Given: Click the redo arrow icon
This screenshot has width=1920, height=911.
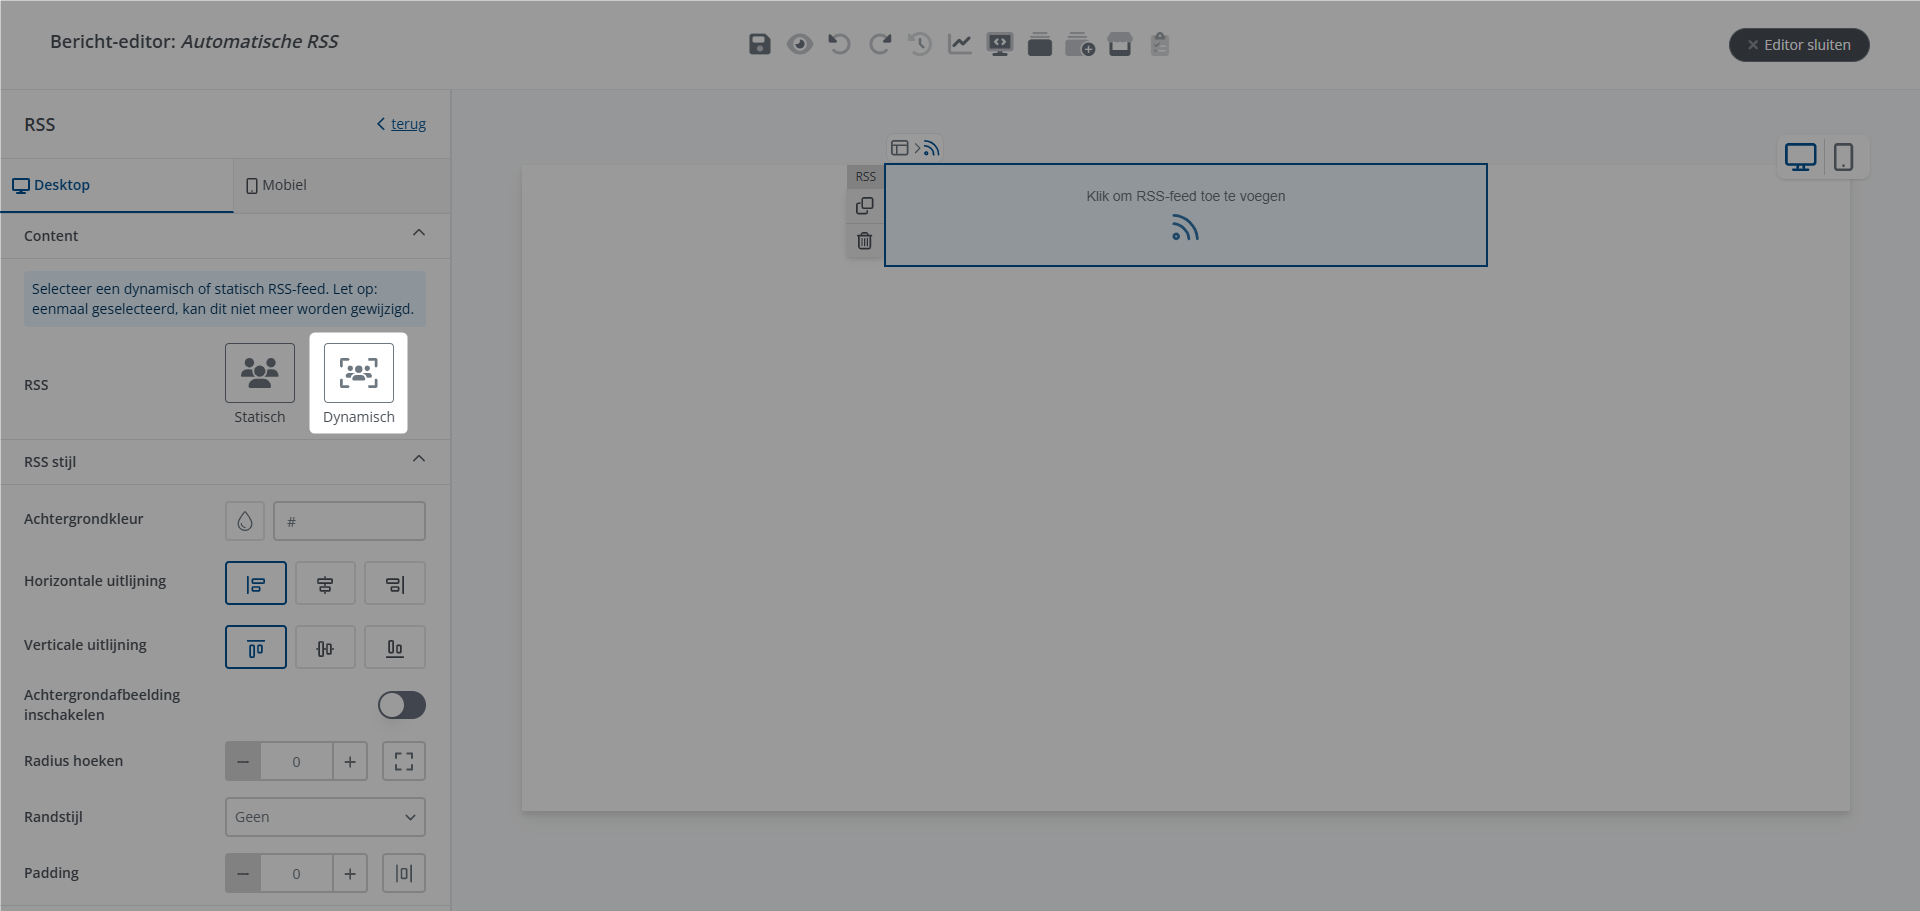Looking at the screenshot, I should click(x=879, y=44).
